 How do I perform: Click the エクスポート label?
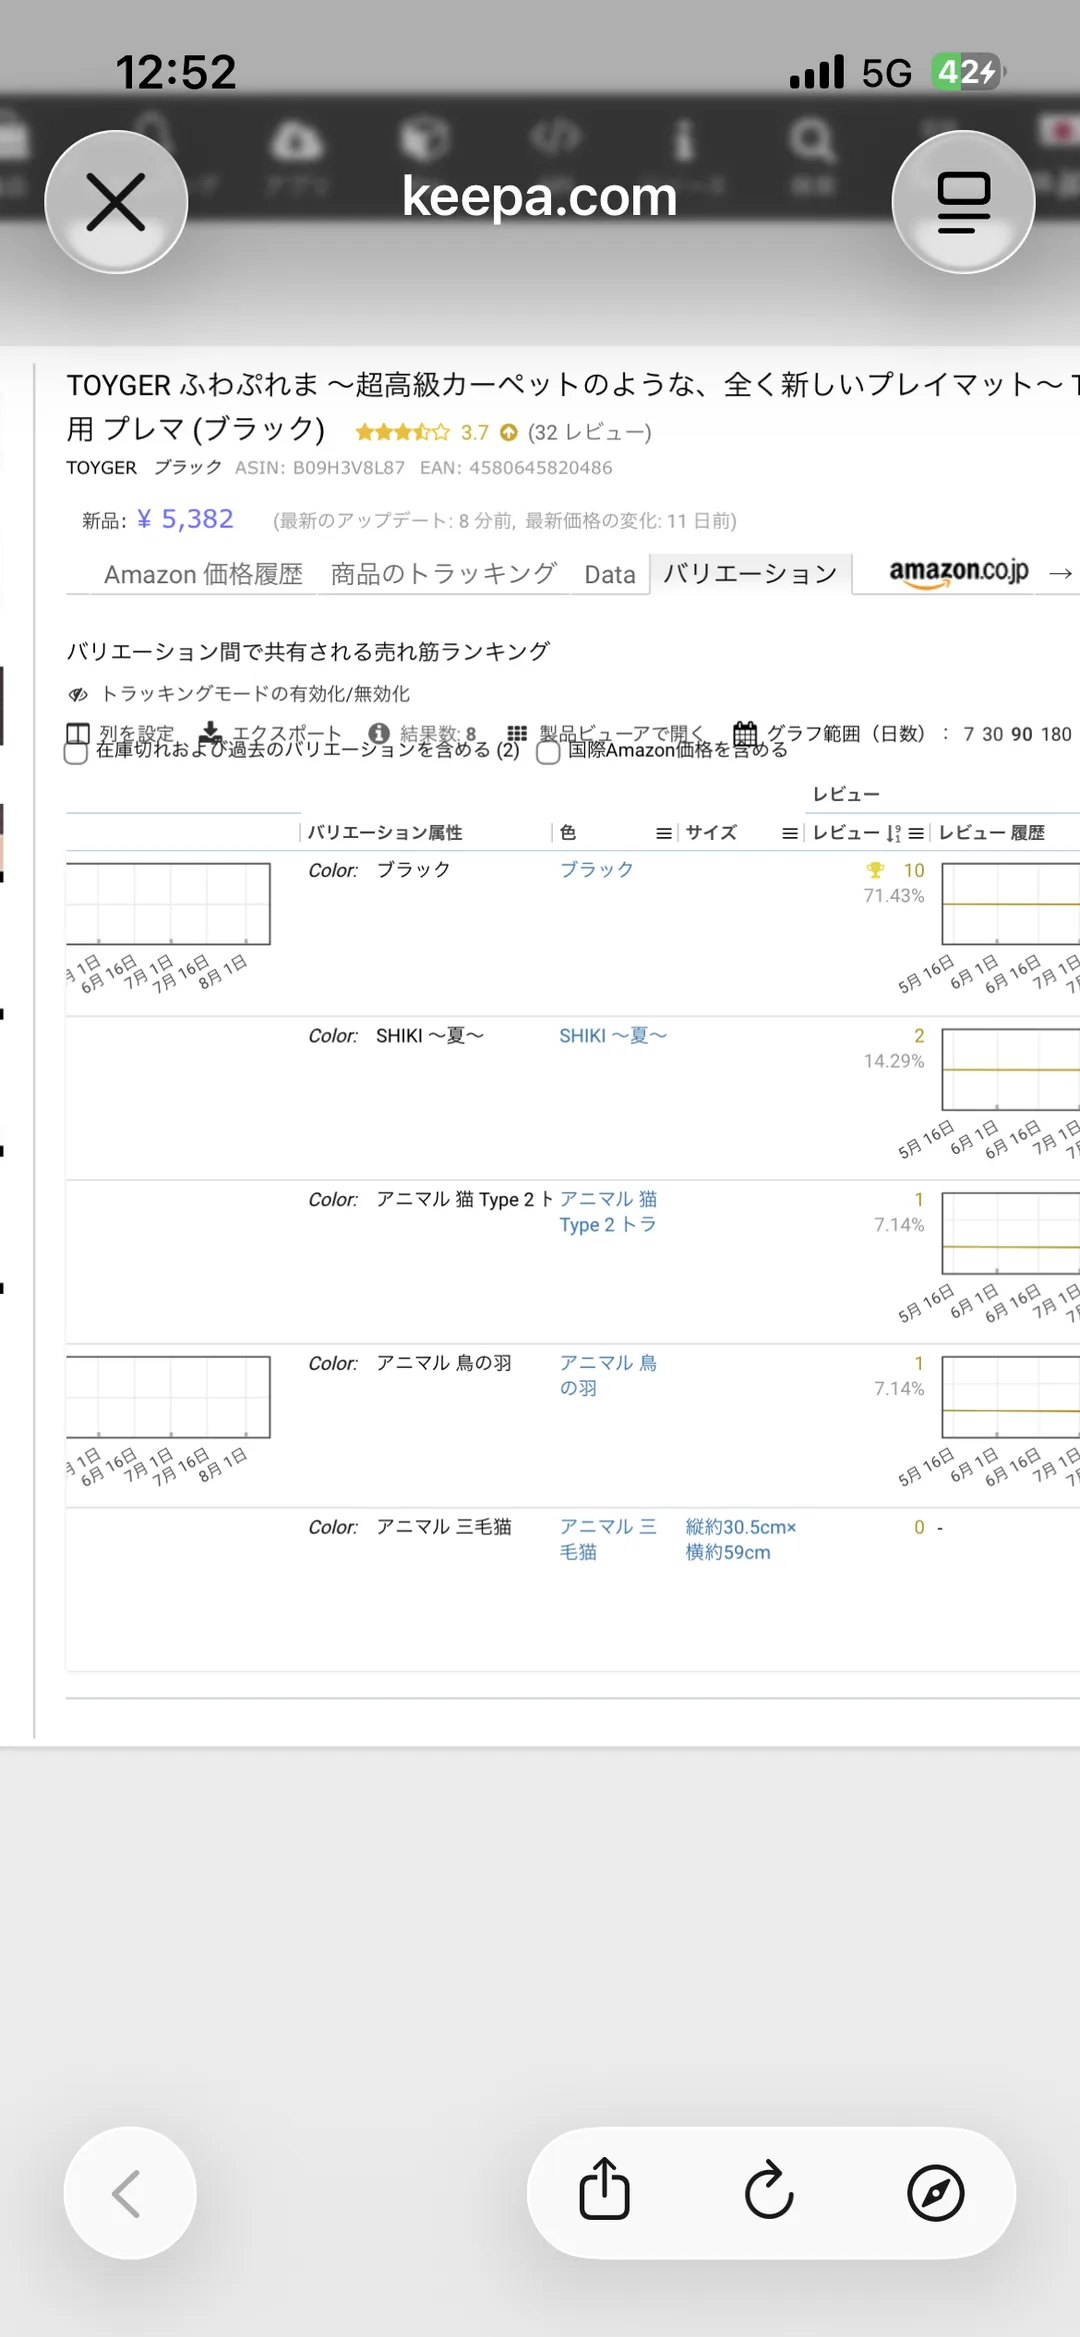pos(287,734)
